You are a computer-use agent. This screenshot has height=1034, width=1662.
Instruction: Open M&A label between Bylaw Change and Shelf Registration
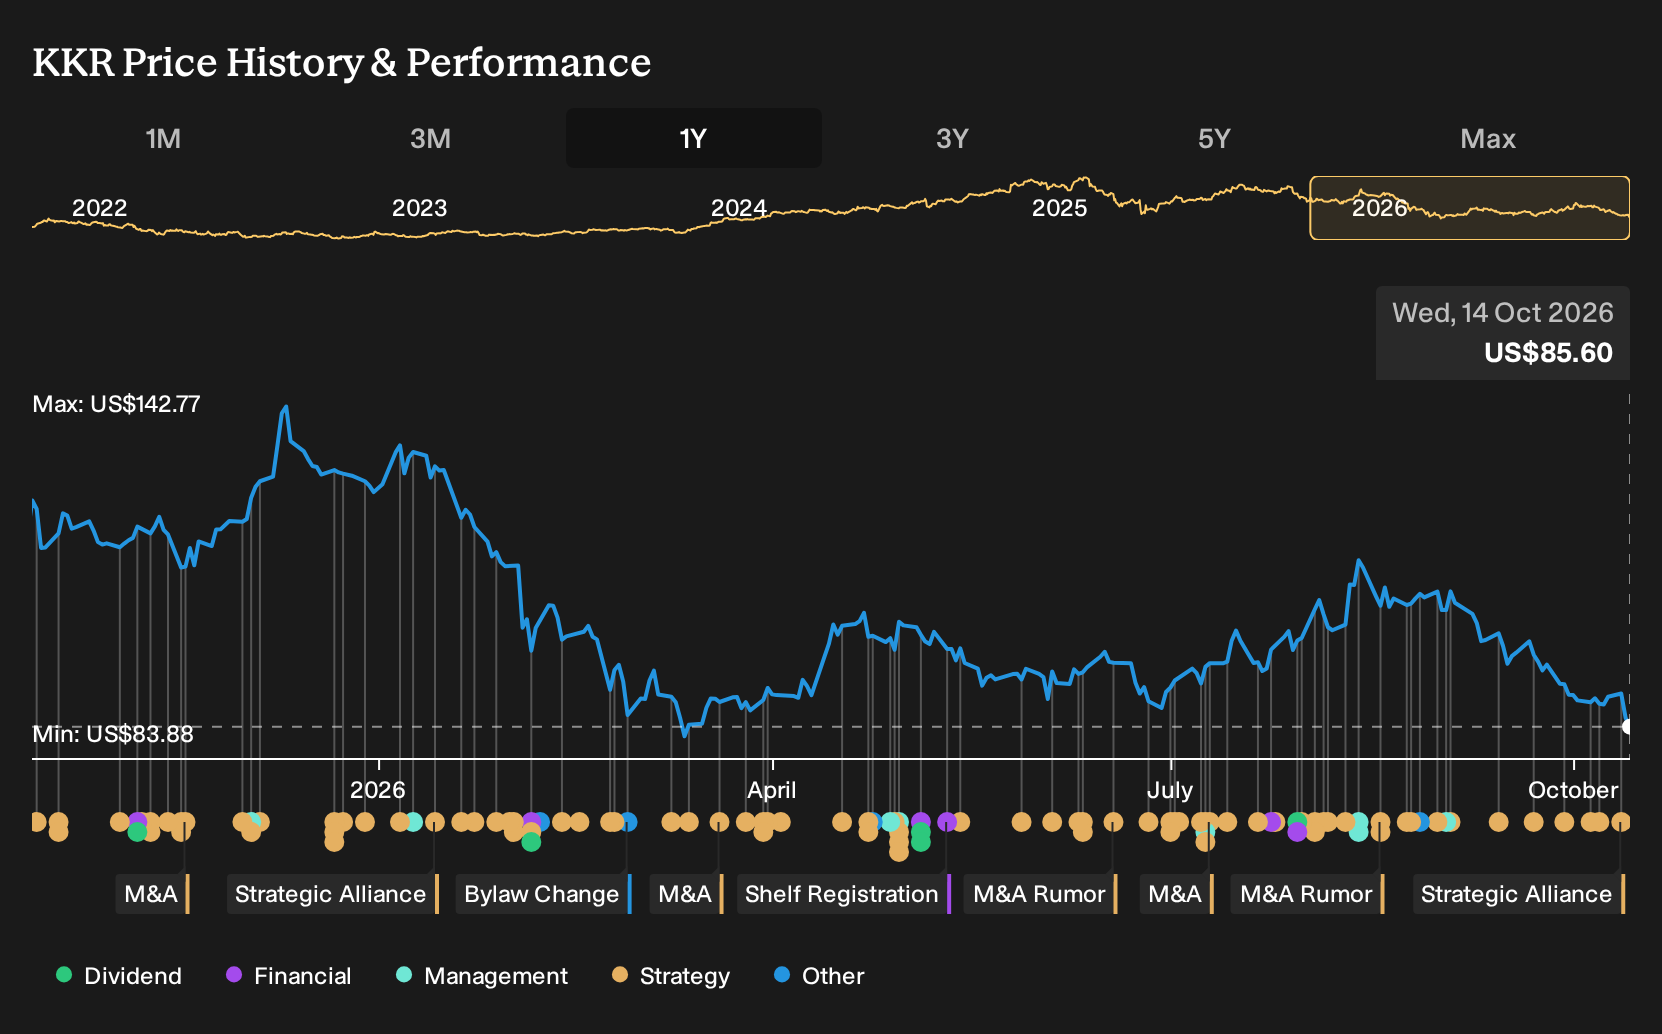(x=686, y=894)
